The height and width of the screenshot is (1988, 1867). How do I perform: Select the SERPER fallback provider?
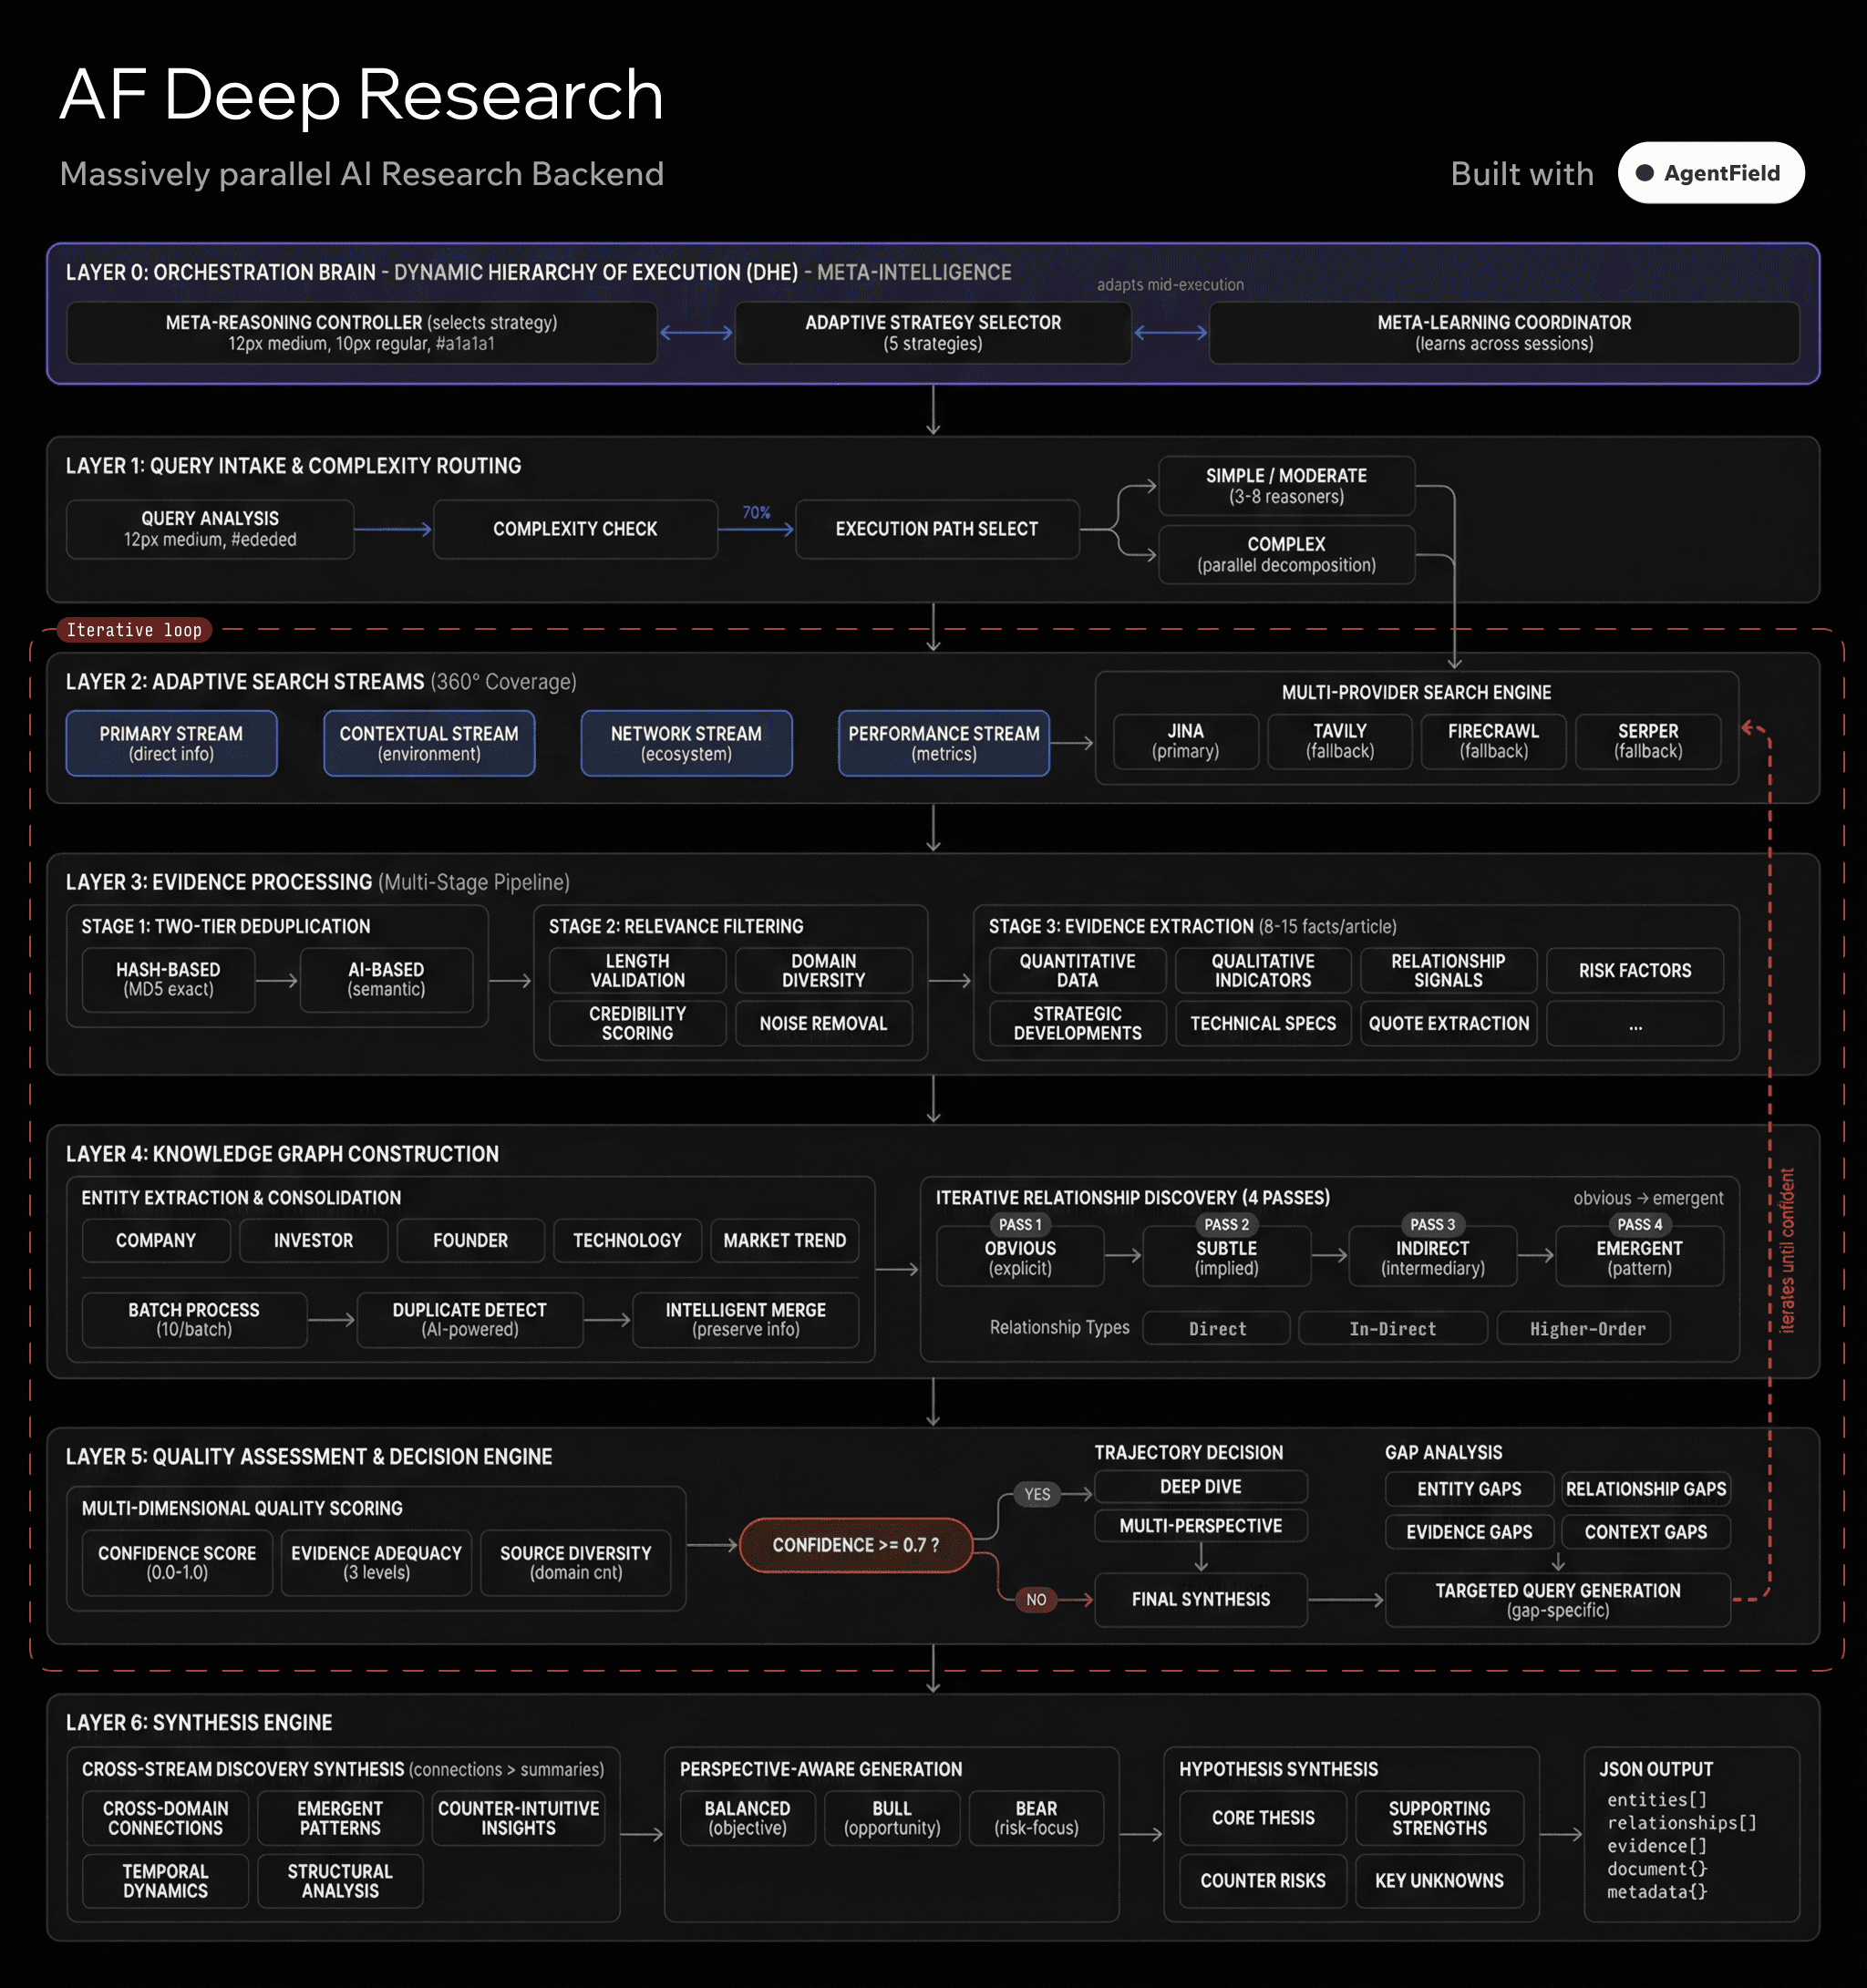pos(1648,742)
